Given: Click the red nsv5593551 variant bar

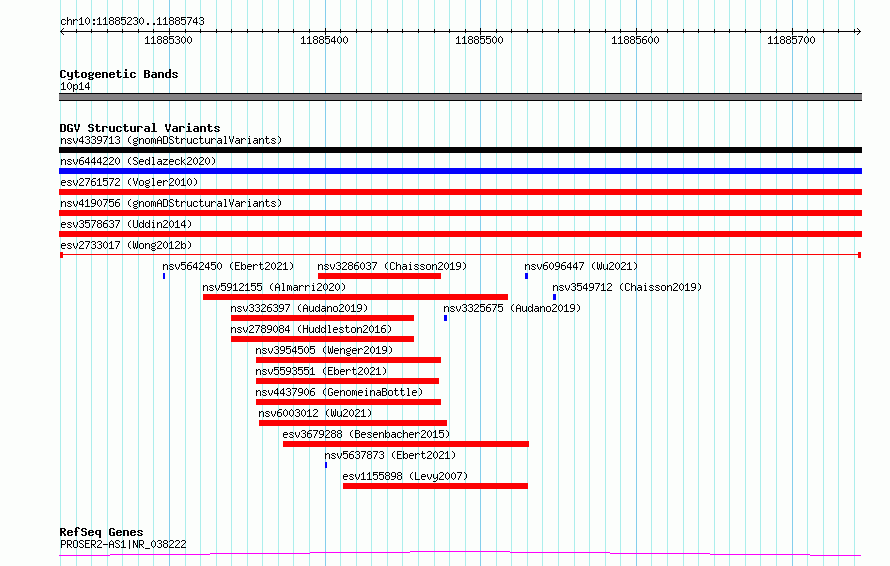Looking at the screenshot, I should click(347, 381).
